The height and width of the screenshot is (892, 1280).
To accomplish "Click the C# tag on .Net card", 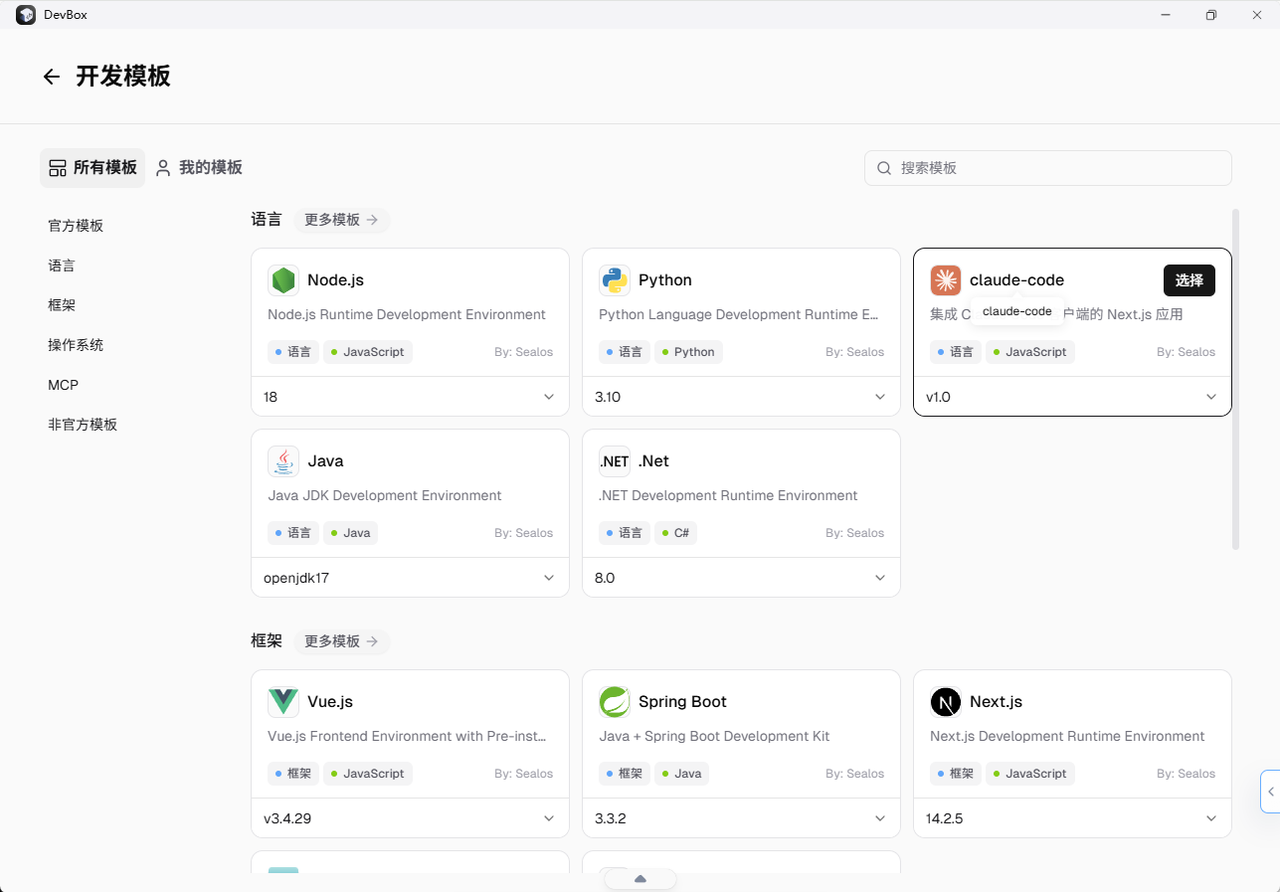I will [x=675, y=533].
